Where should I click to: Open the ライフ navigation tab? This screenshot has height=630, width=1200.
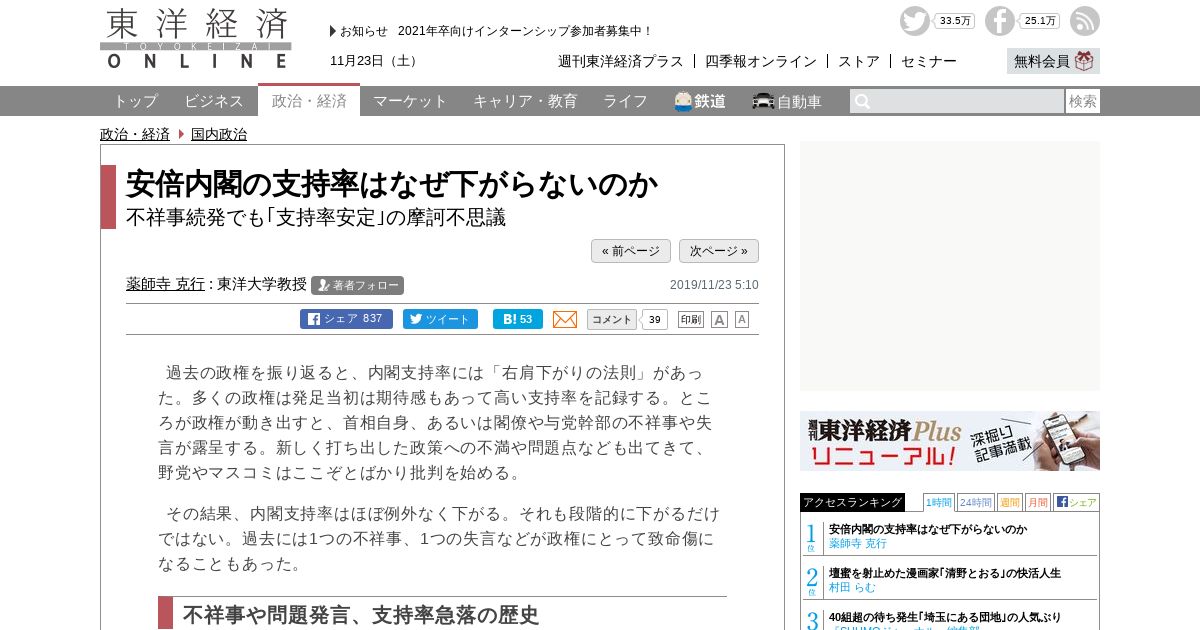click(625, 101)
